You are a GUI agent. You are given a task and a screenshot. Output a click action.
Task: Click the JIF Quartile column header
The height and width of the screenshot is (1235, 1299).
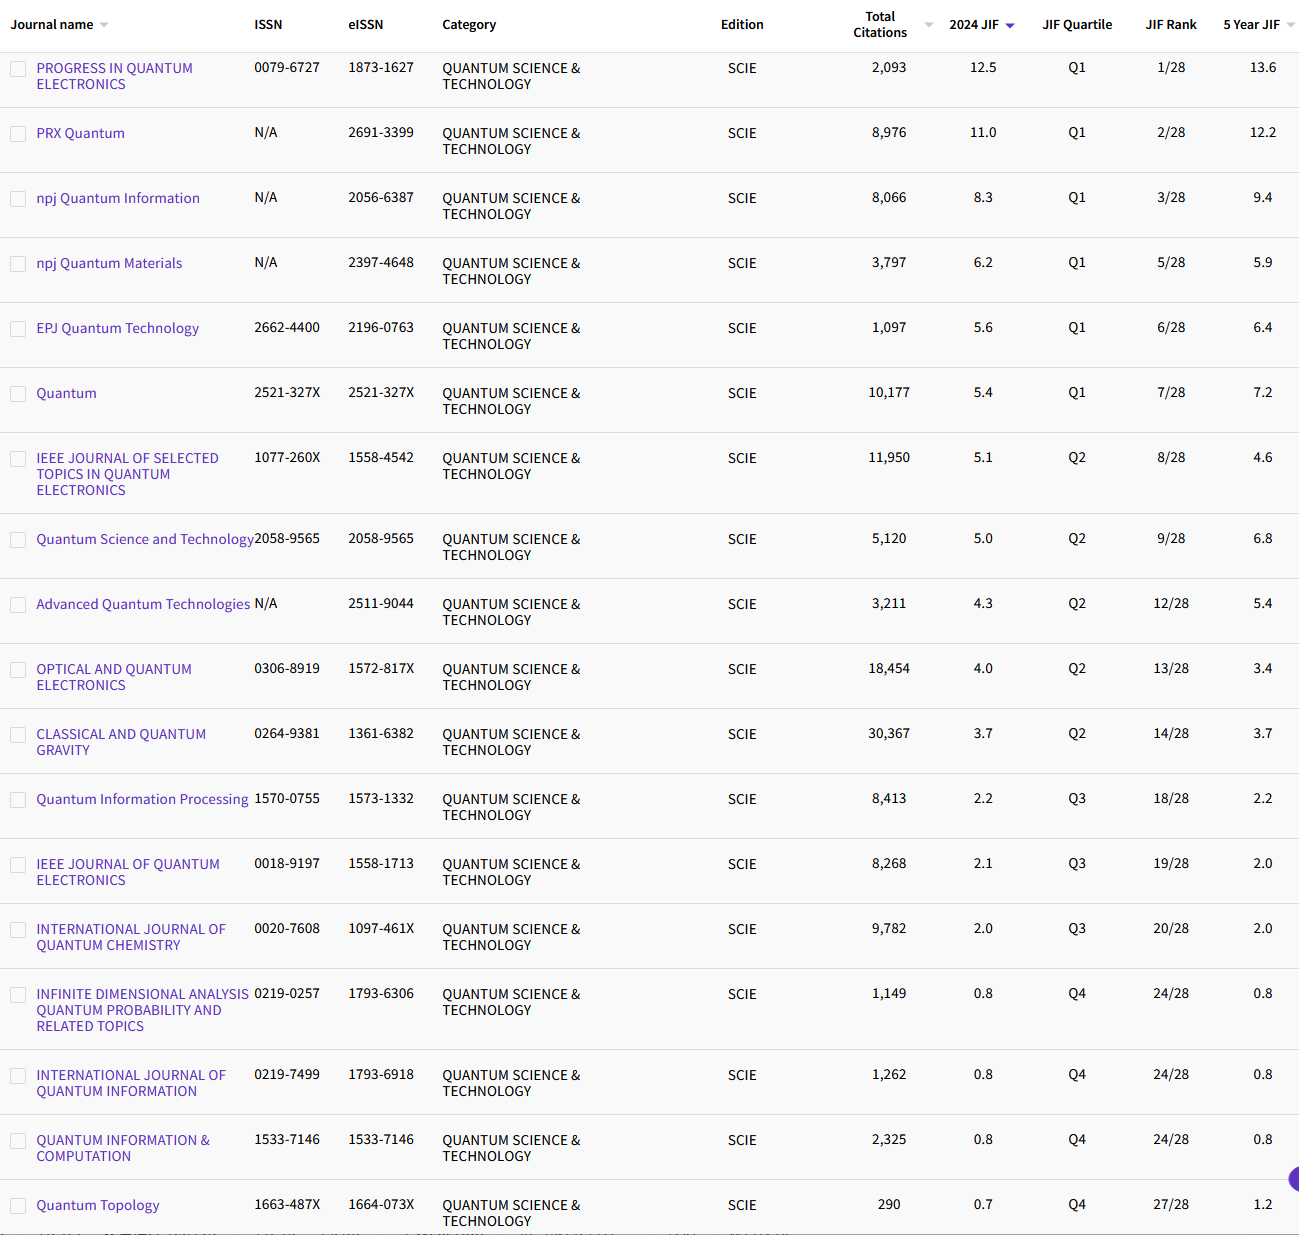[1076, 25]
